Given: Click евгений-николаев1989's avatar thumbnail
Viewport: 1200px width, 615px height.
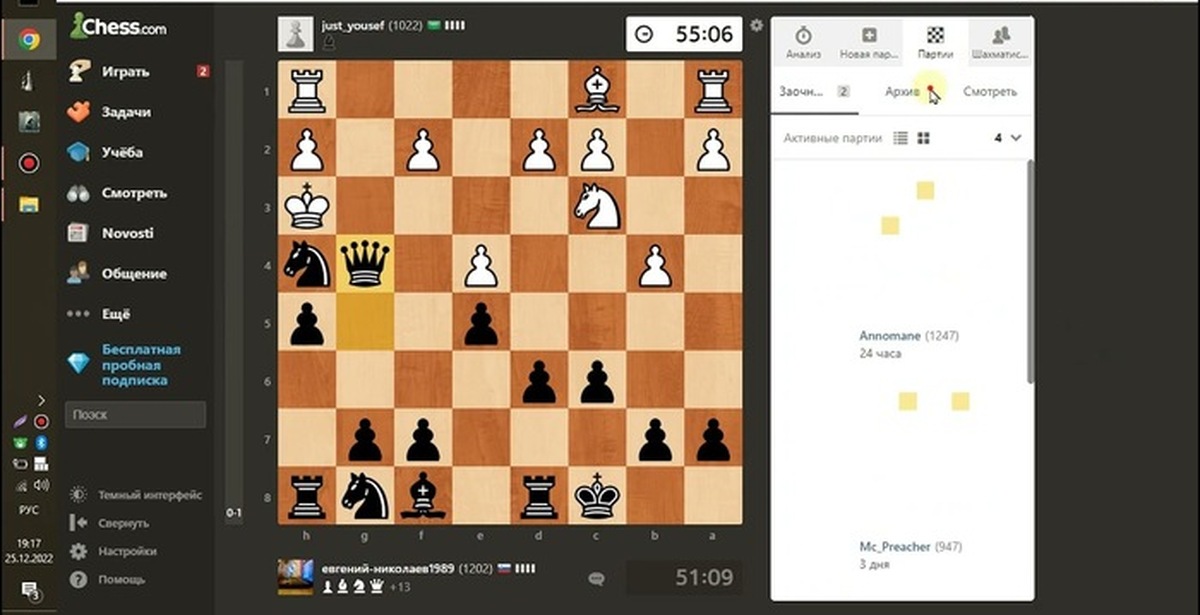Looking at the screenshot, I should [x=294, y=577].
